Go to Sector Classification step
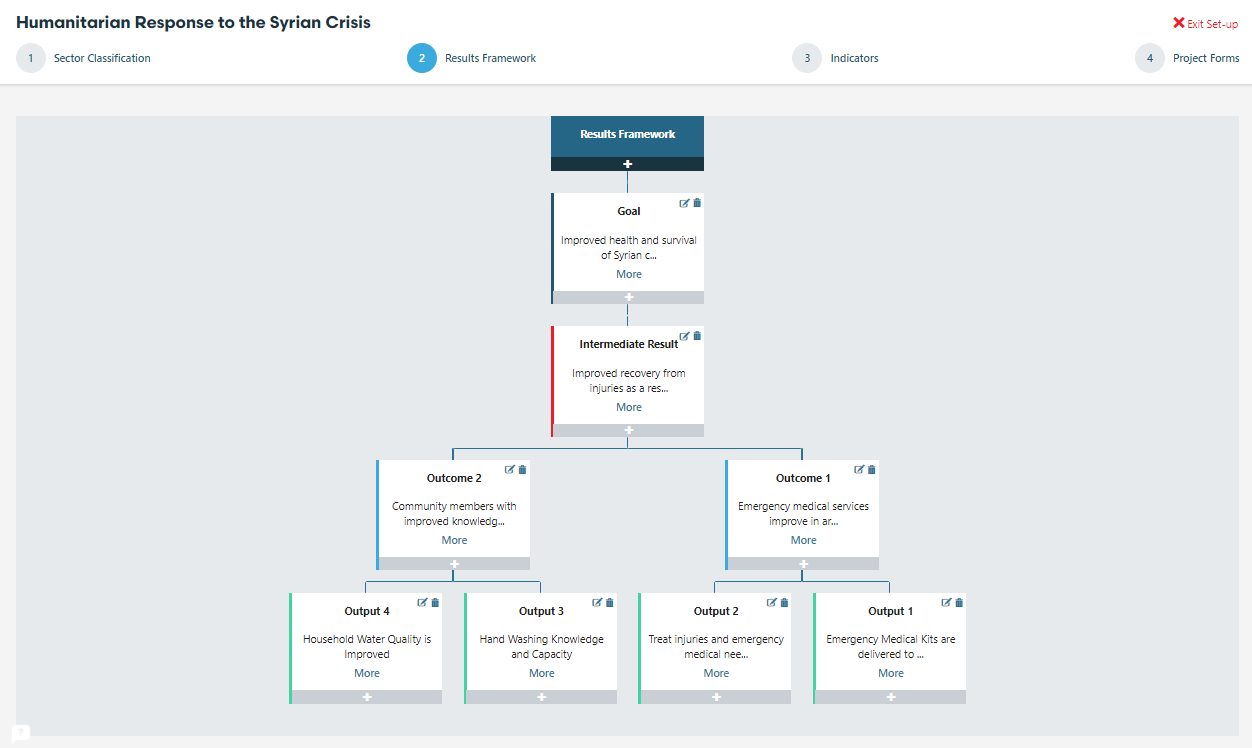Viewport: 1252px width, 748px height. coord(102,58)
